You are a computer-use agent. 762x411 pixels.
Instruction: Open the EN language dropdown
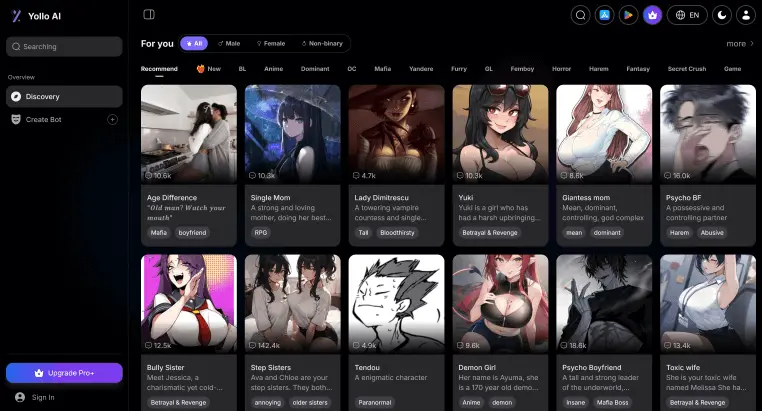point(686,15)
